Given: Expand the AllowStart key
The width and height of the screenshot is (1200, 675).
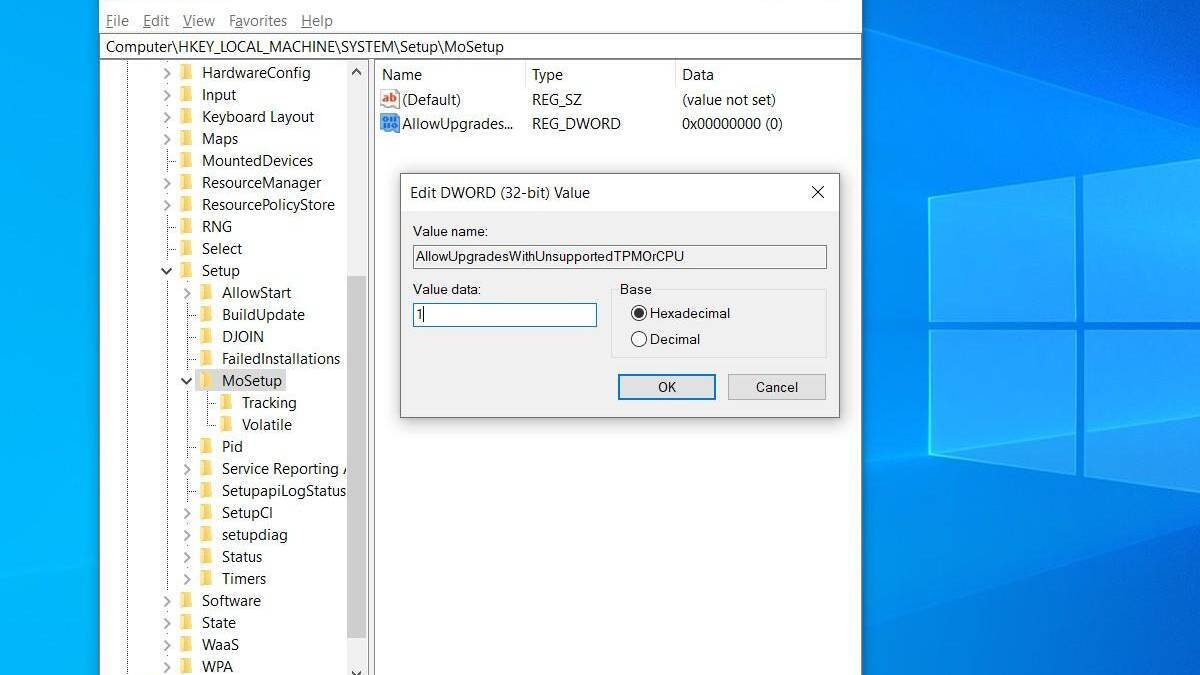Looking at the screenshot, I should point(187,293).
